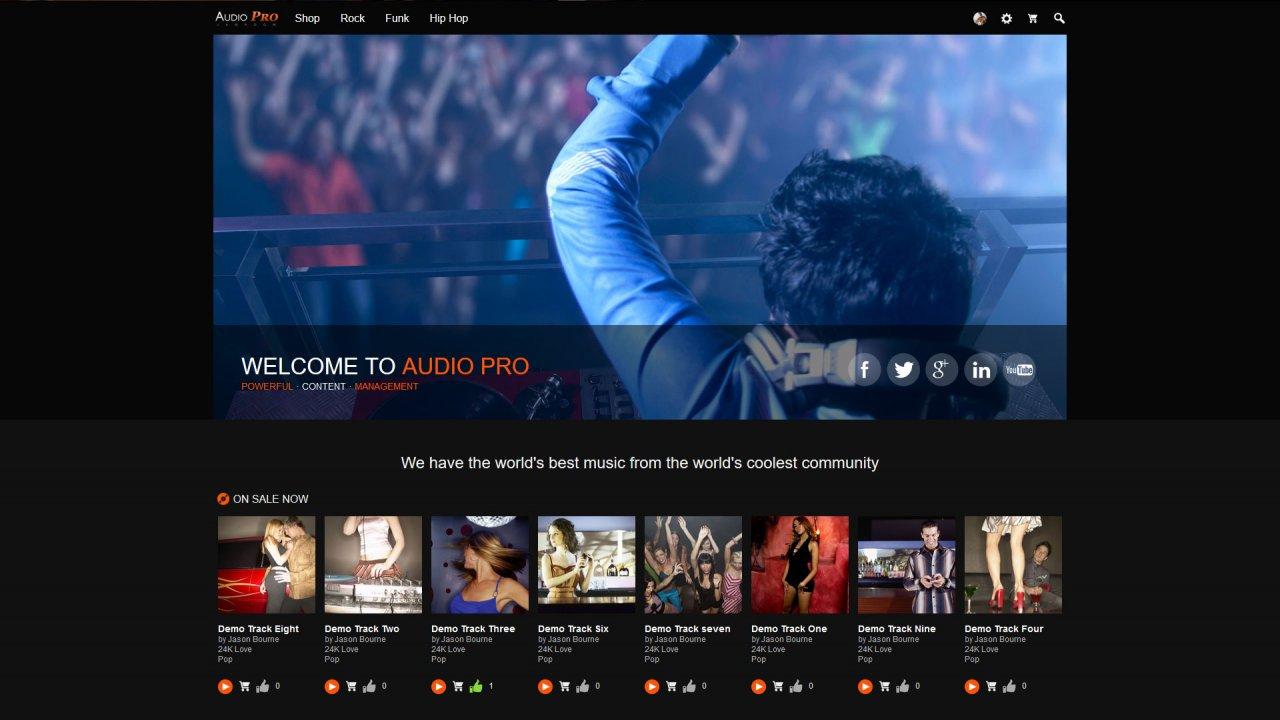This screenshot has height=720, width=1280.
Task: Open the Twitter social icon
Action: pyautogui.click(x=903, y=370)
